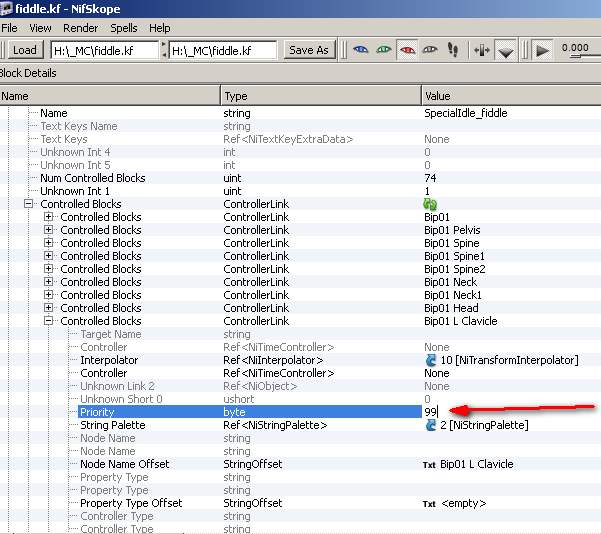The height and width of the screenshot is (534, 601).
Task: Toggle the green eye view icon
Action: tap(384, 50)
